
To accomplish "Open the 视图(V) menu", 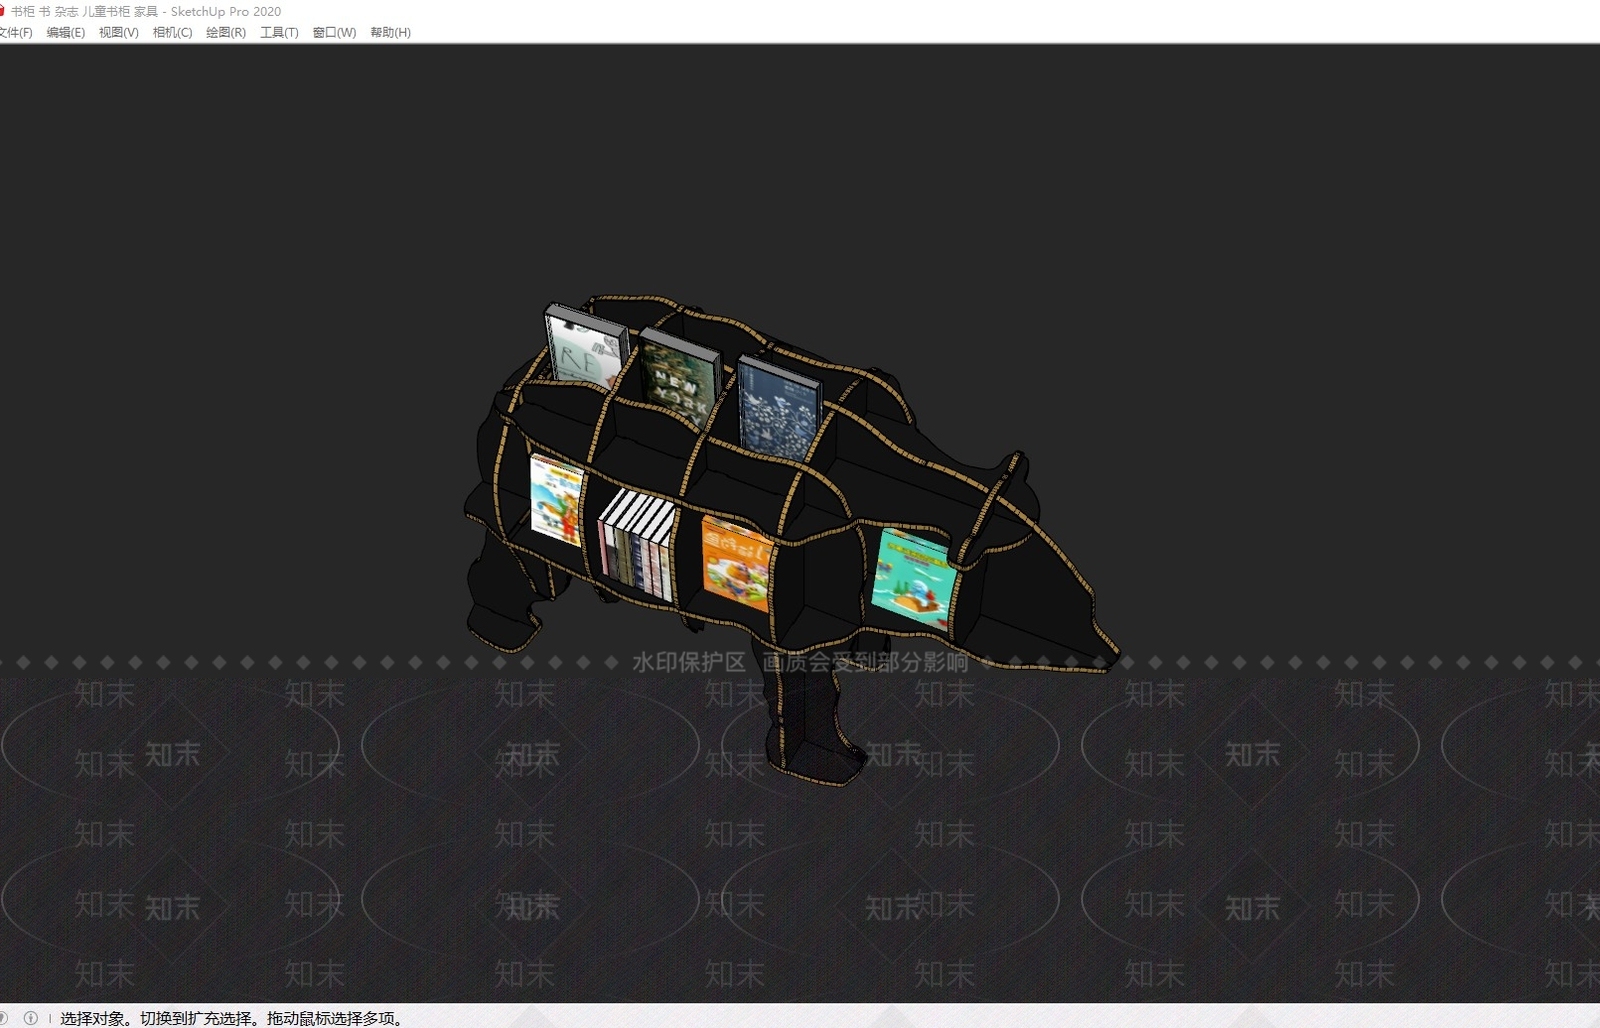I will (x=119, y=32).
